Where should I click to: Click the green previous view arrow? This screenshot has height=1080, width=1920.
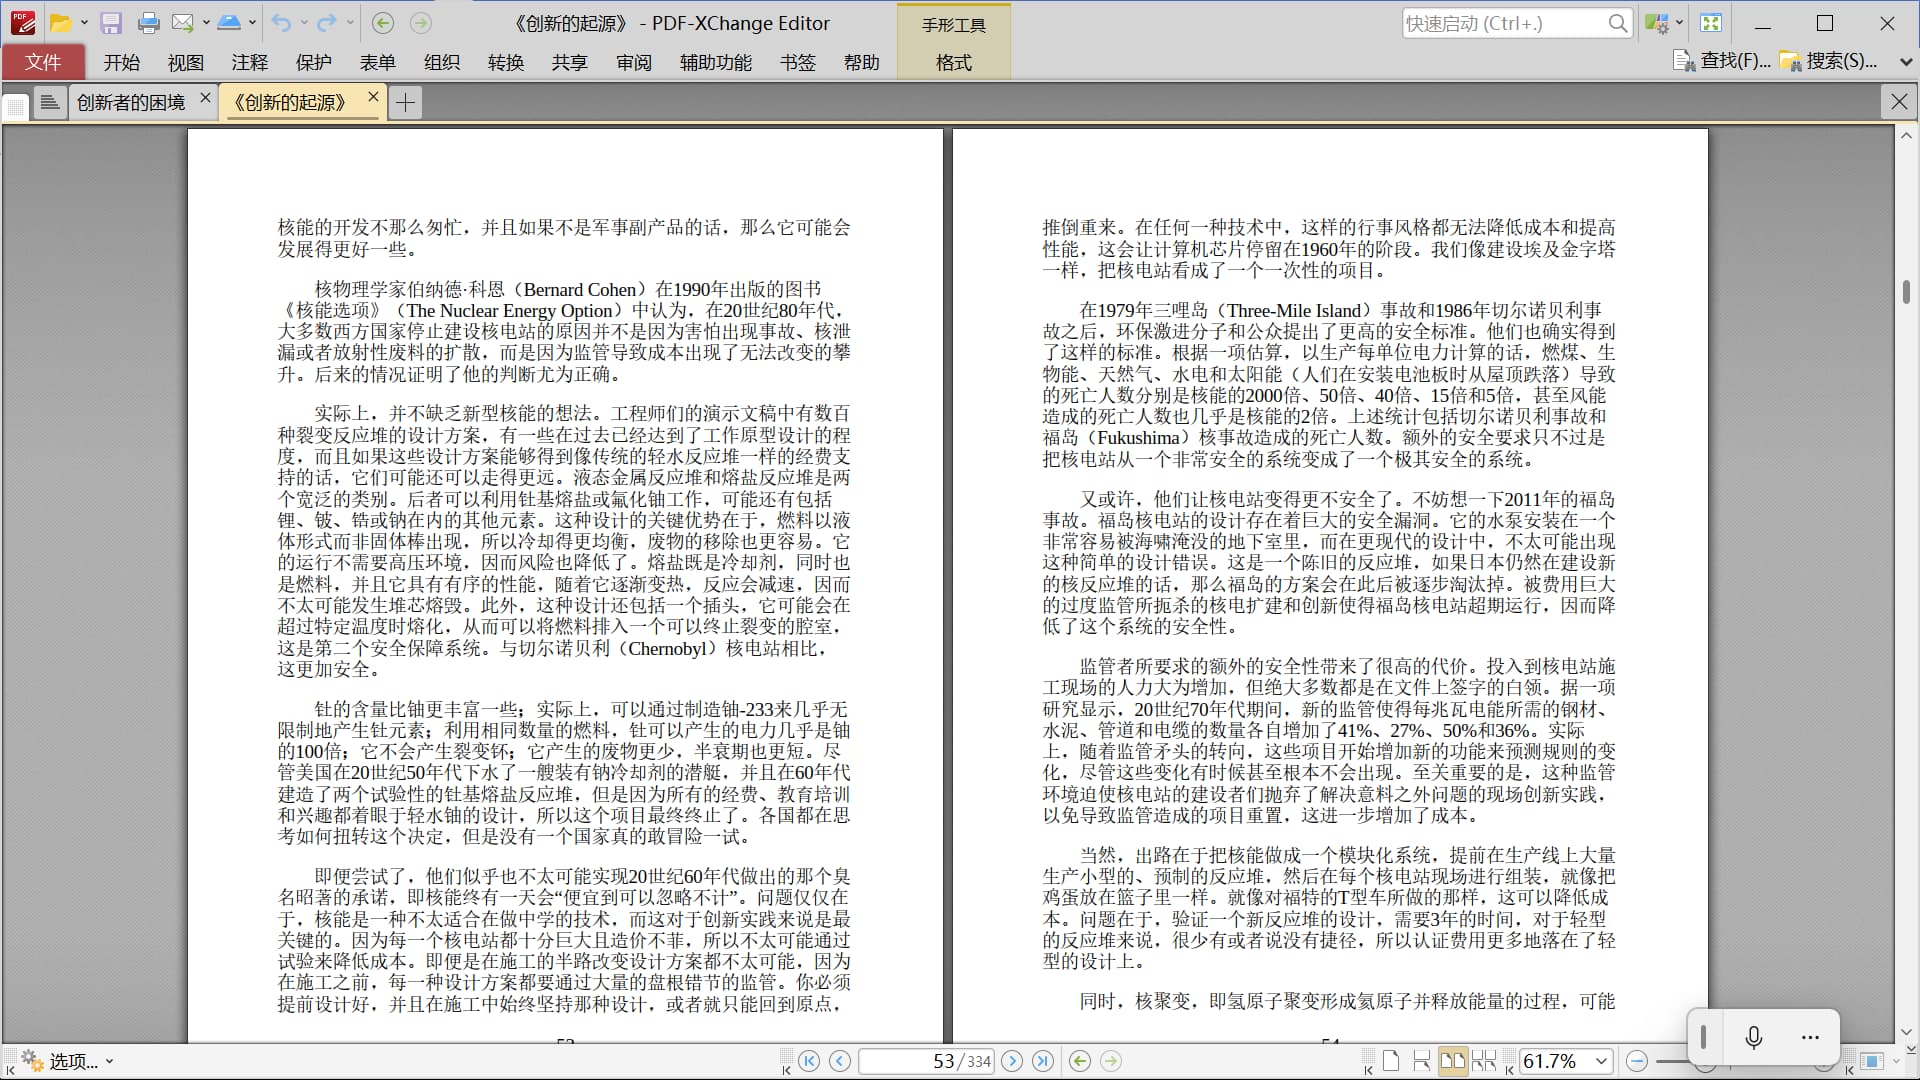point(1080,1061)
